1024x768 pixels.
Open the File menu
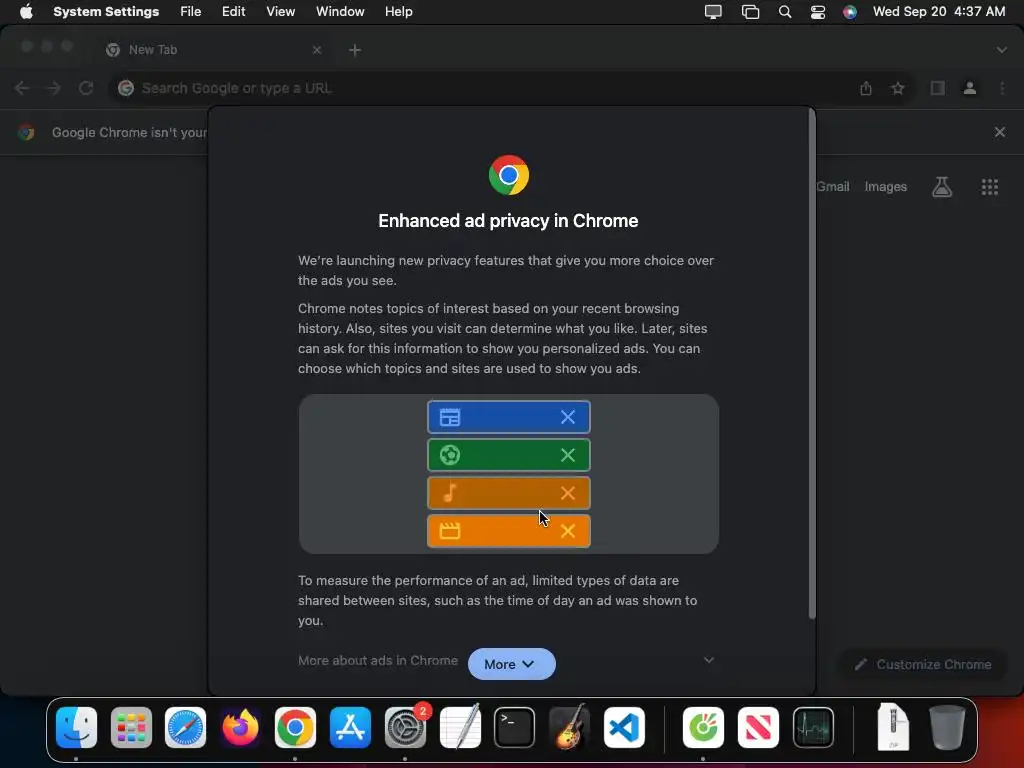(191, 12)
